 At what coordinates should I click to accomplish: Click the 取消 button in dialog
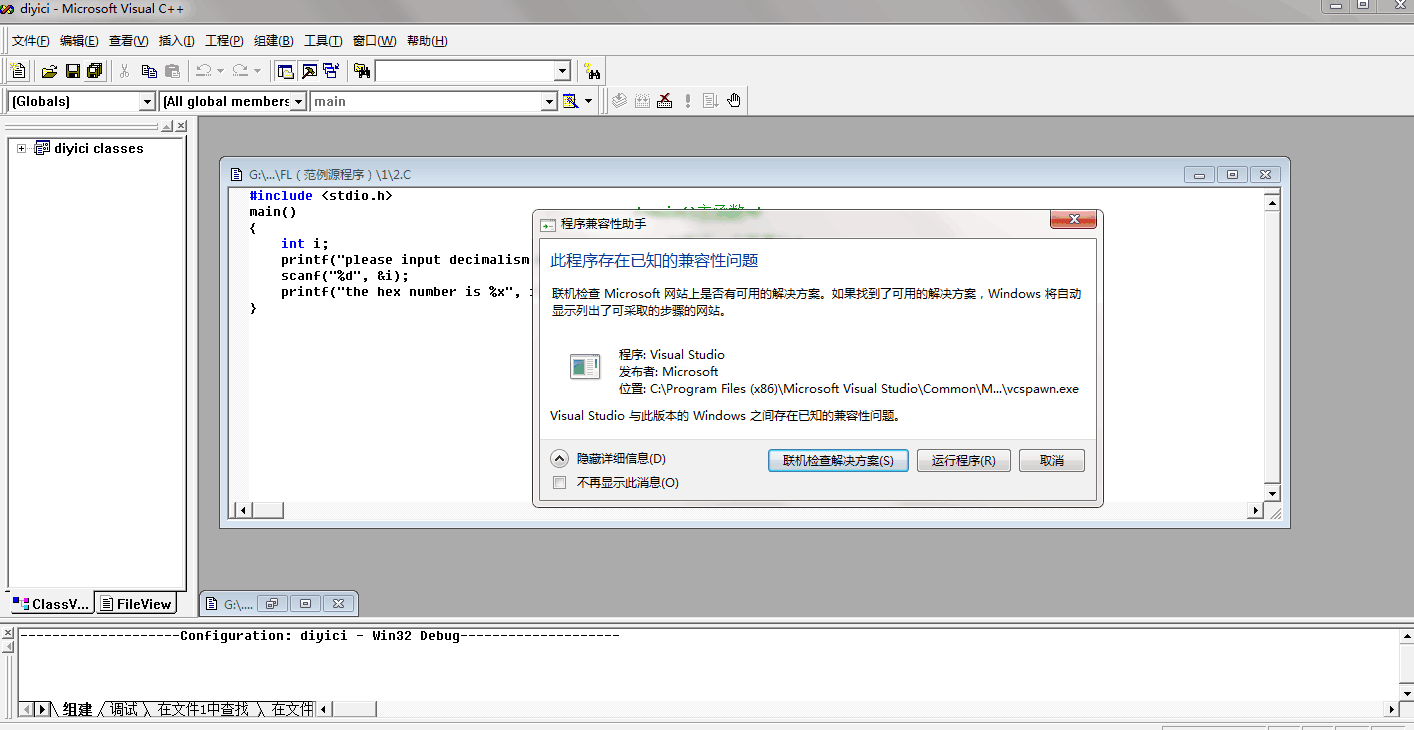pyautogui.click(x=1052, y=461)
